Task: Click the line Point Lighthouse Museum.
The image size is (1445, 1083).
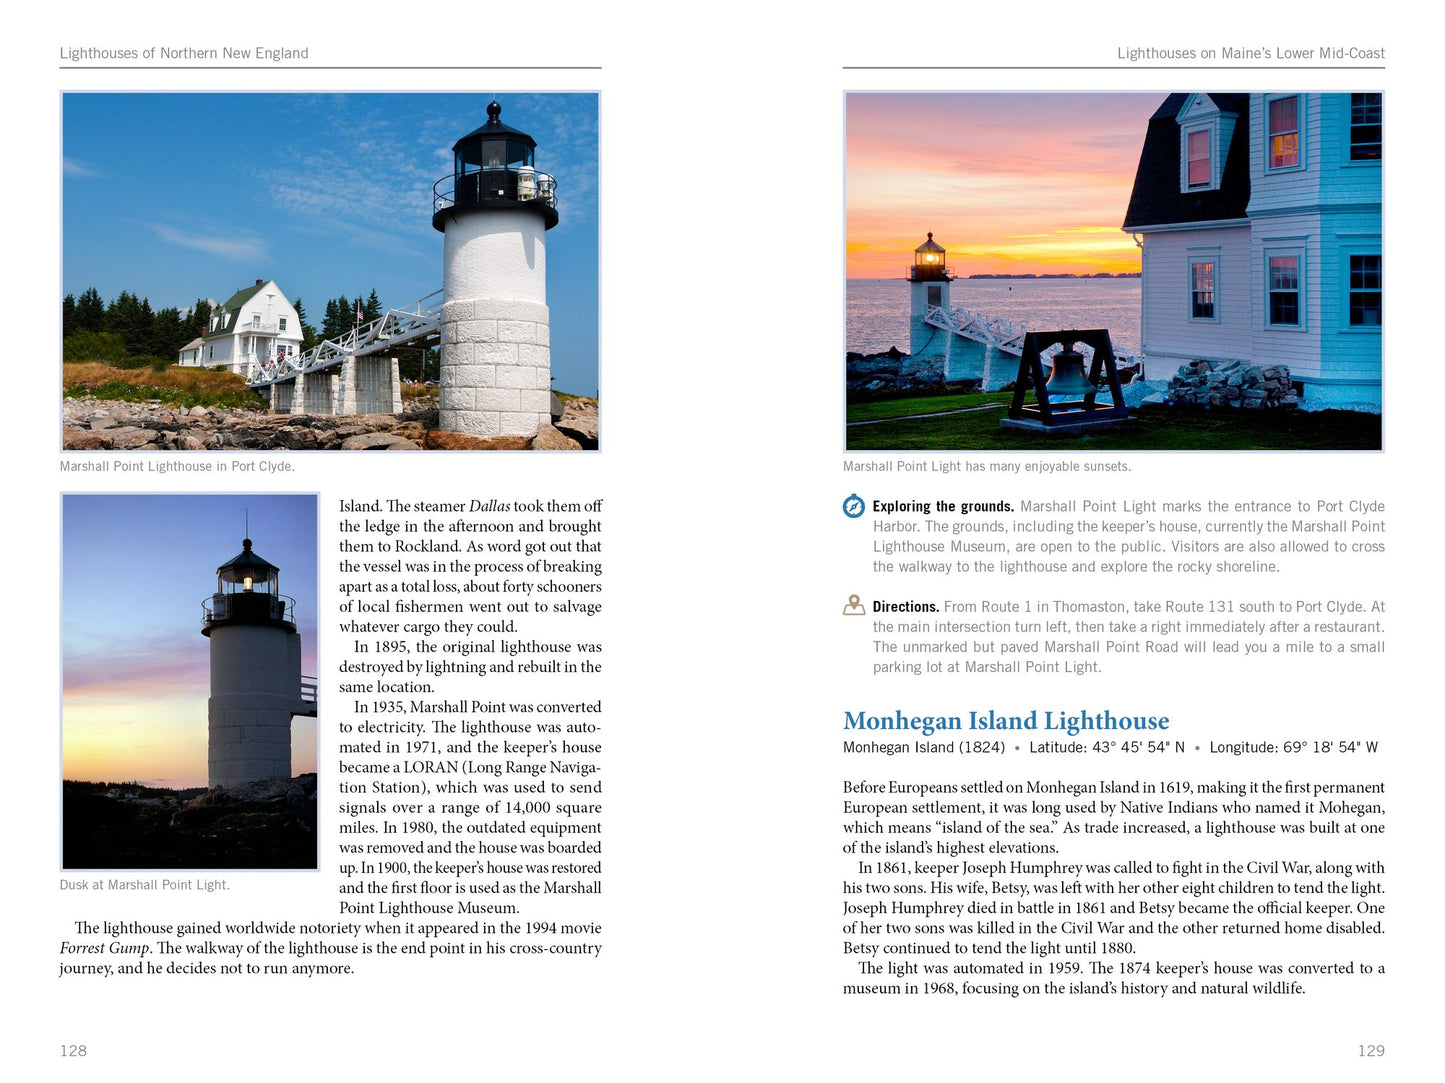Action: (x=429, y=908)
